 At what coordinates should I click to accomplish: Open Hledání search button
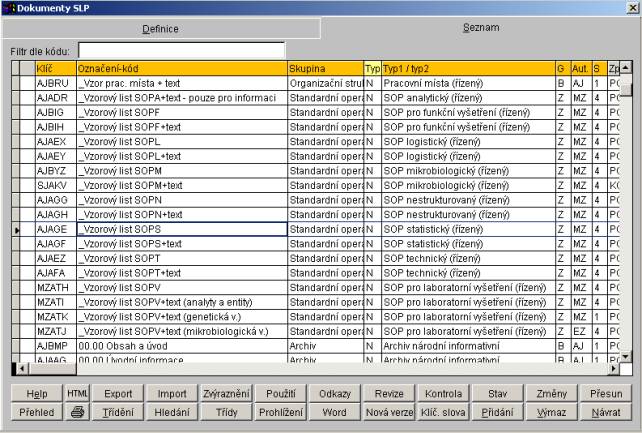coord(176,412)
